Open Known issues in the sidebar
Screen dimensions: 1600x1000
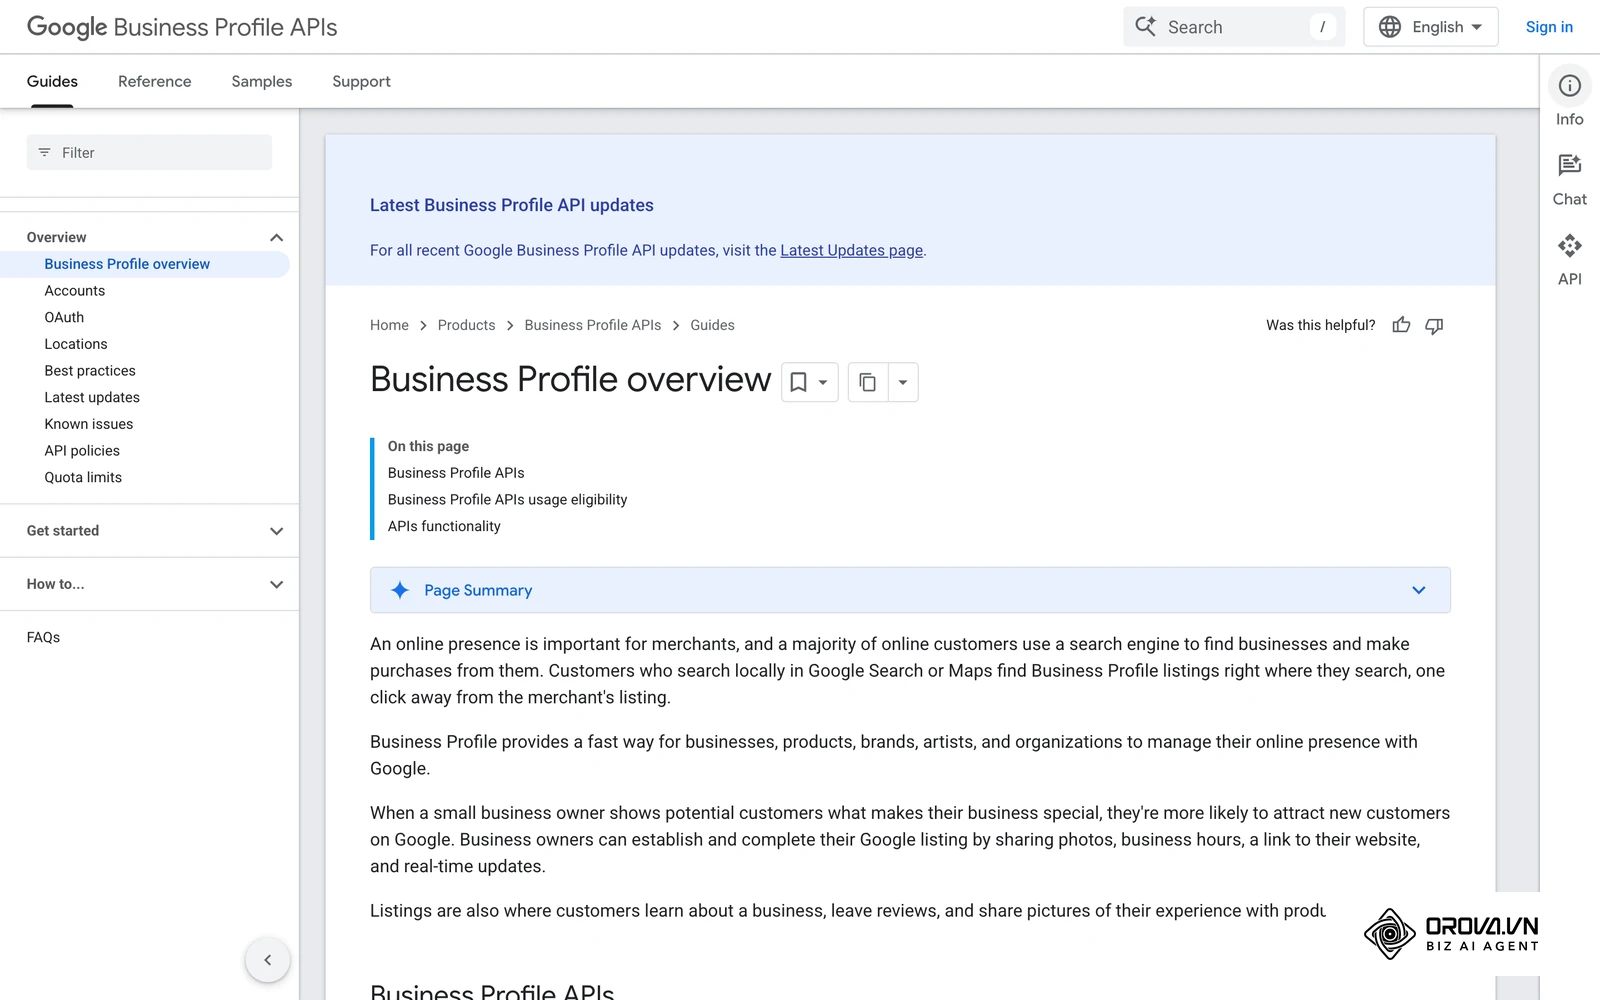89,424
